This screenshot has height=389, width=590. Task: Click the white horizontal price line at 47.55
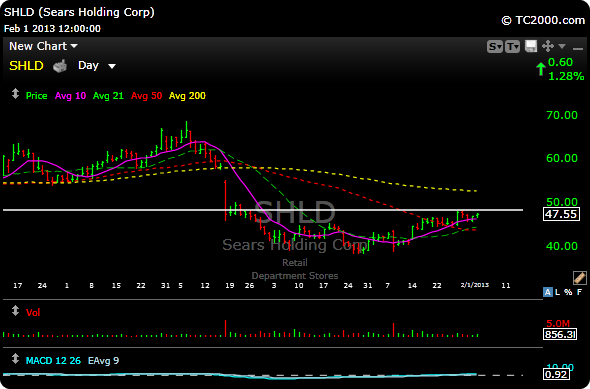tap(263, 210)
